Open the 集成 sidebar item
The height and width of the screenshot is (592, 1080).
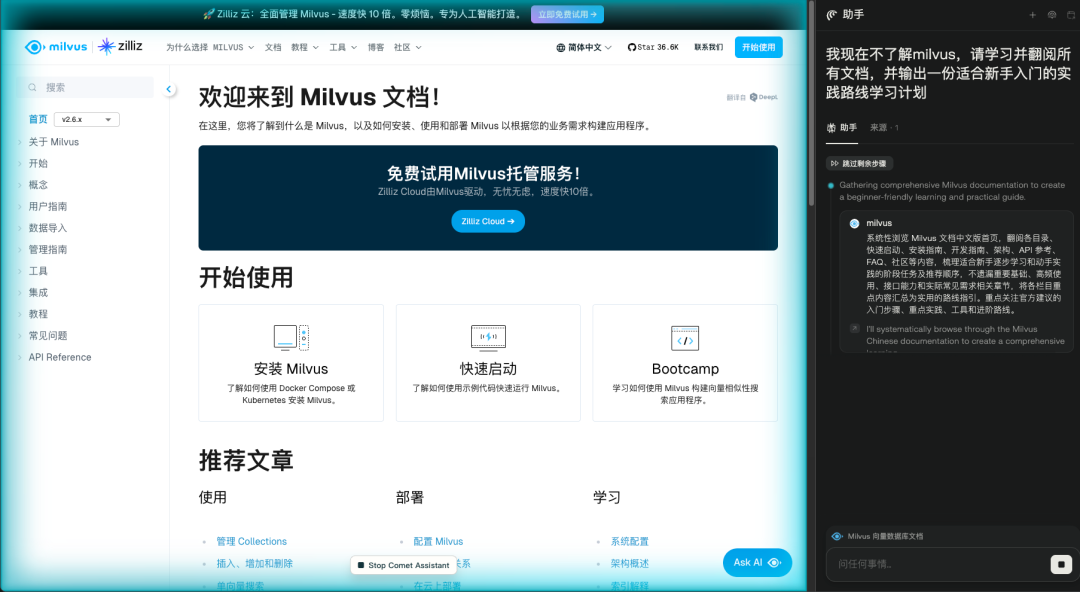click(38, 292)
